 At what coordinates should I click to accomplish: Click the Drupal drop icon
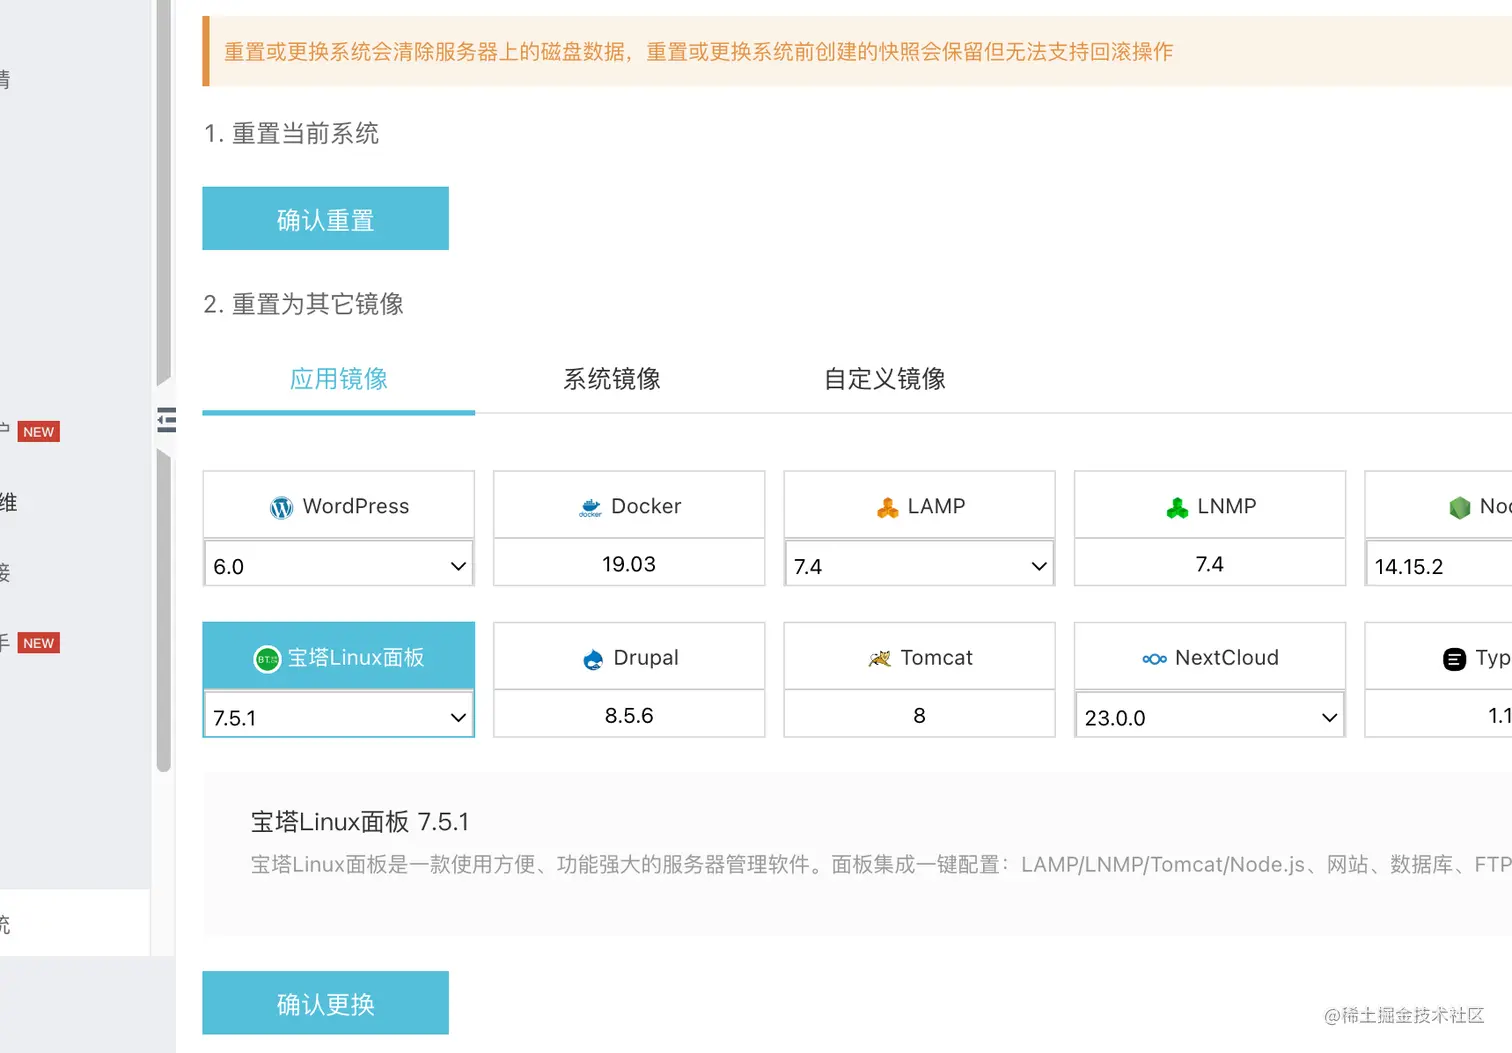click(x=593, y=659)
